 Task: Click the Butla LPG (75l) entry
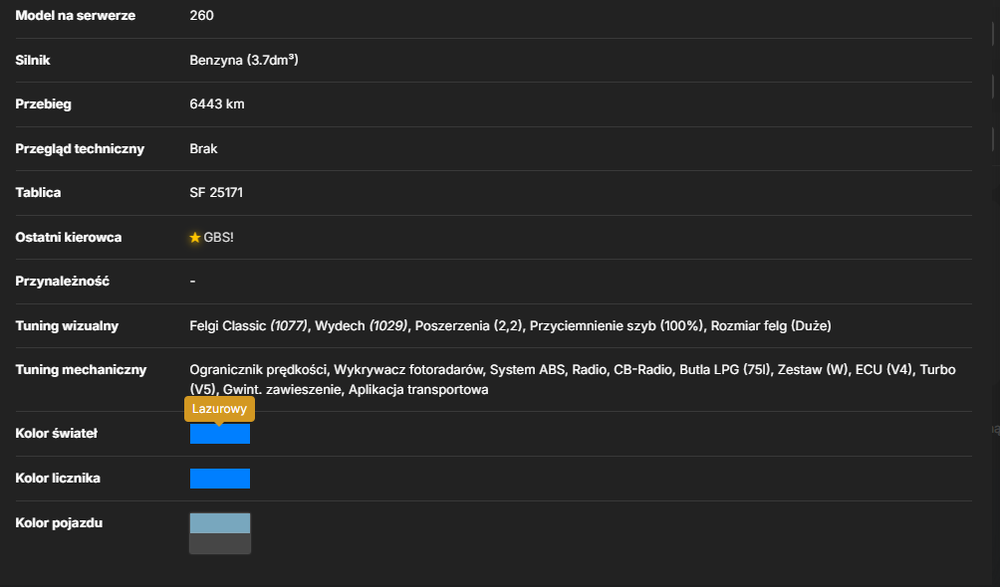coord(724,370)
